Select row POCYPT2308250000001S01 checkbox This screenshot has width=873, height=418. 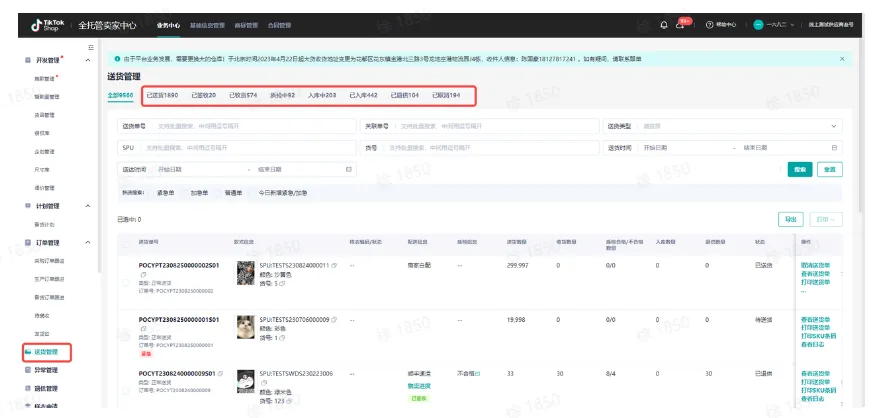(125, 336)
